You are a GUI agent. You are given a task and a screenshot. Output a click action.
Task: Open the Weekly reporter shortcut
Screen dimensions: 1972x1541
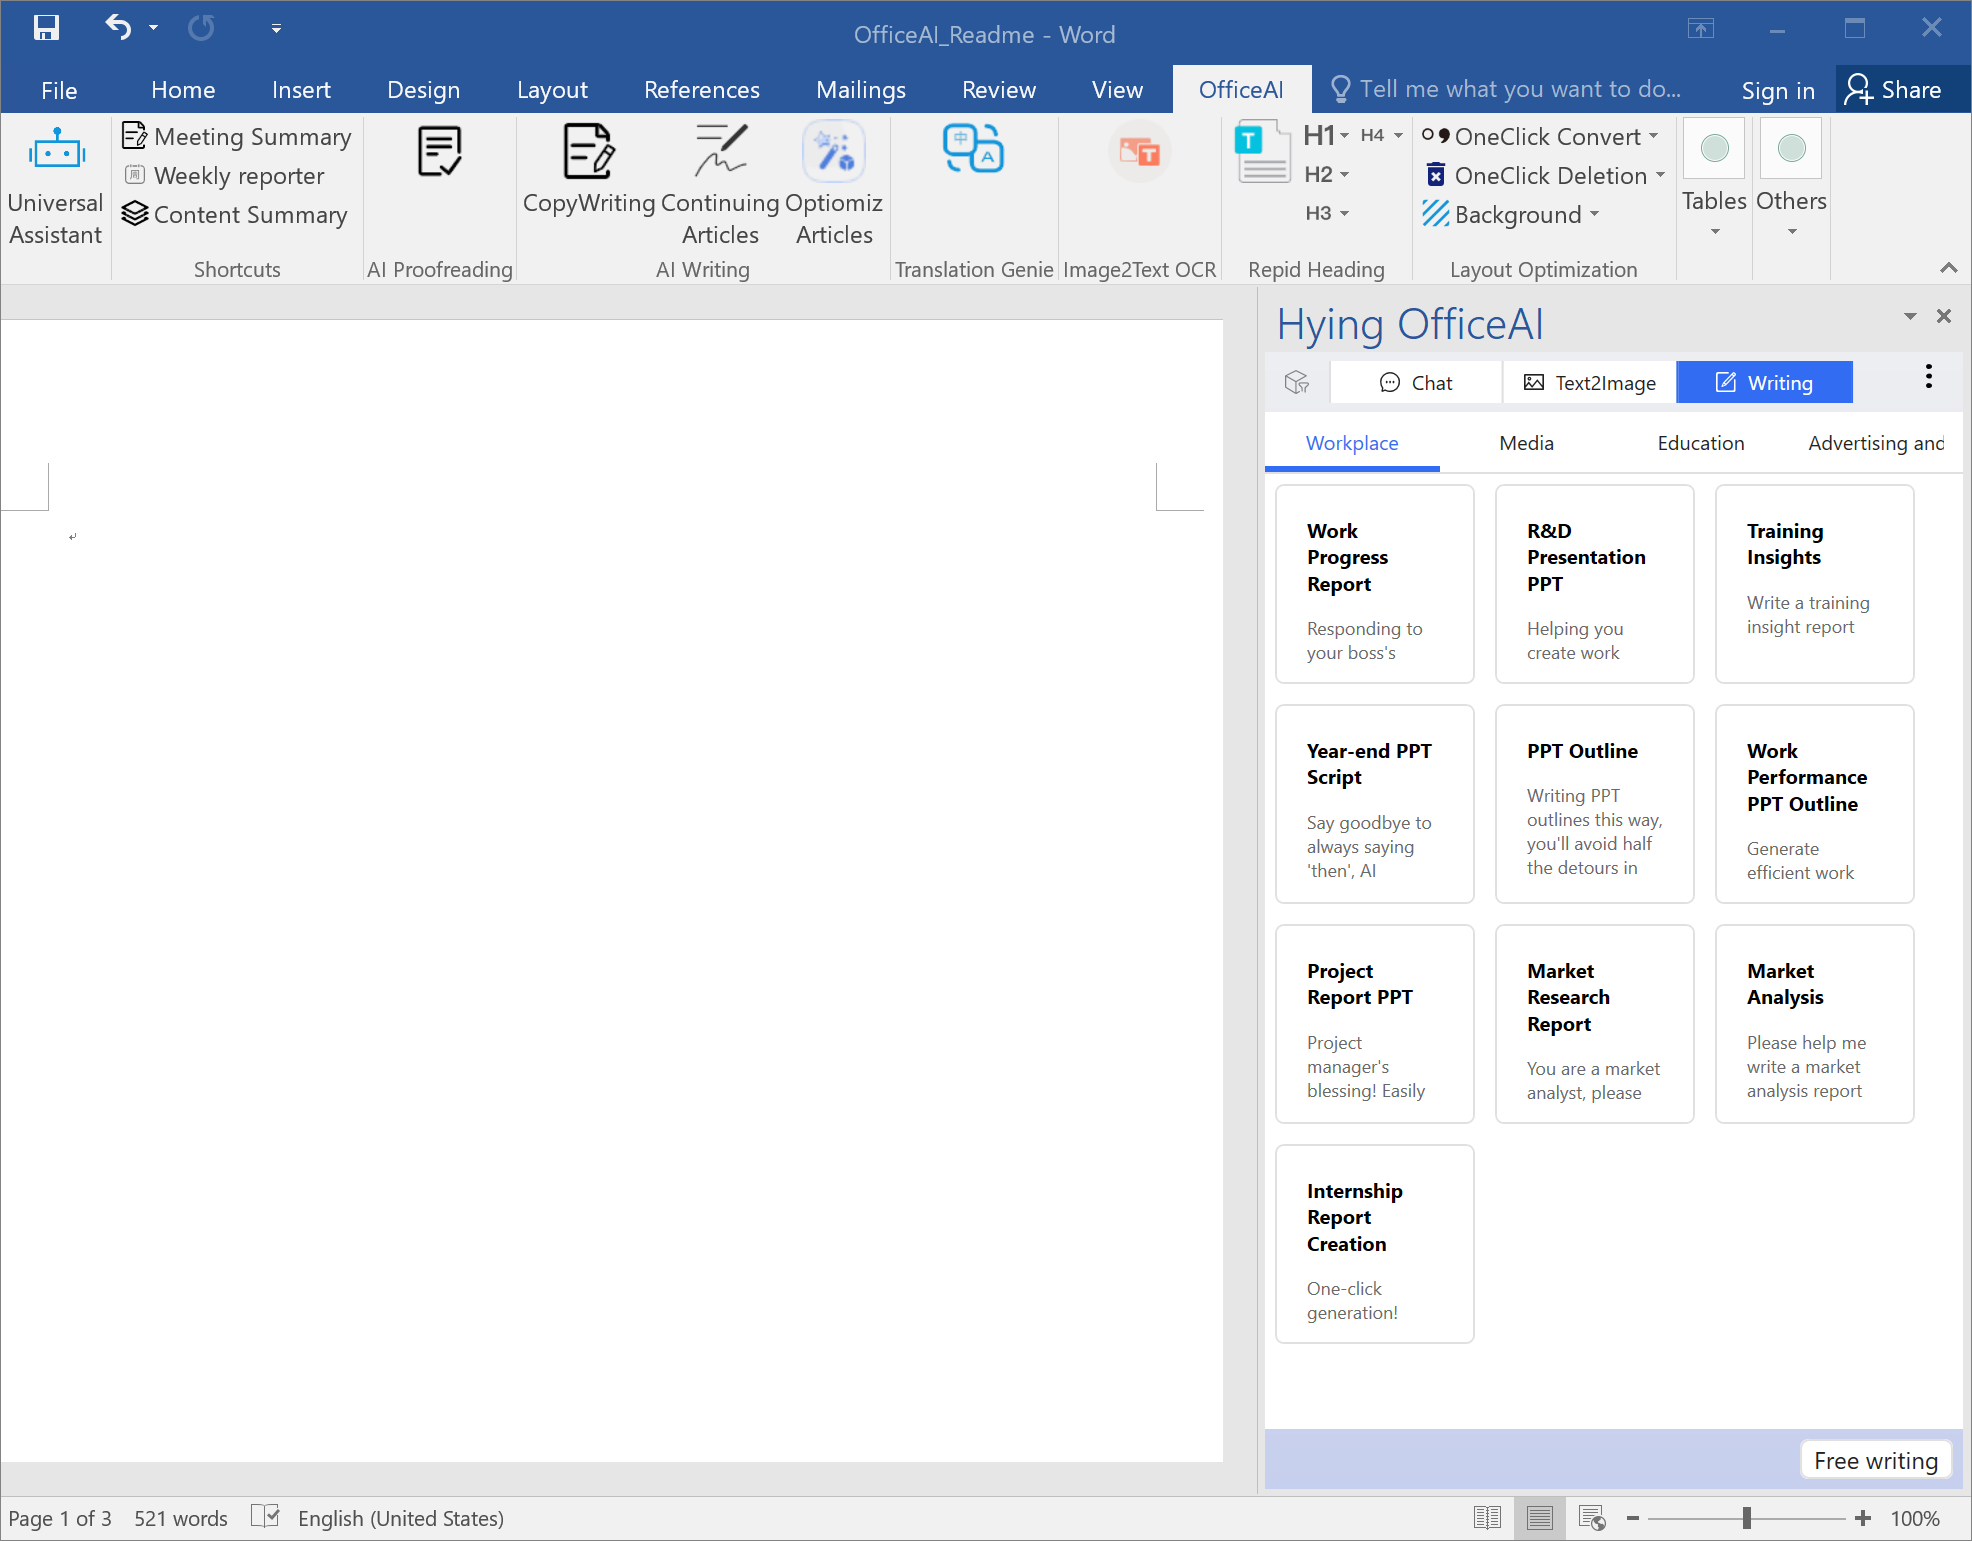pyautogui.click(x=224, y=176)
